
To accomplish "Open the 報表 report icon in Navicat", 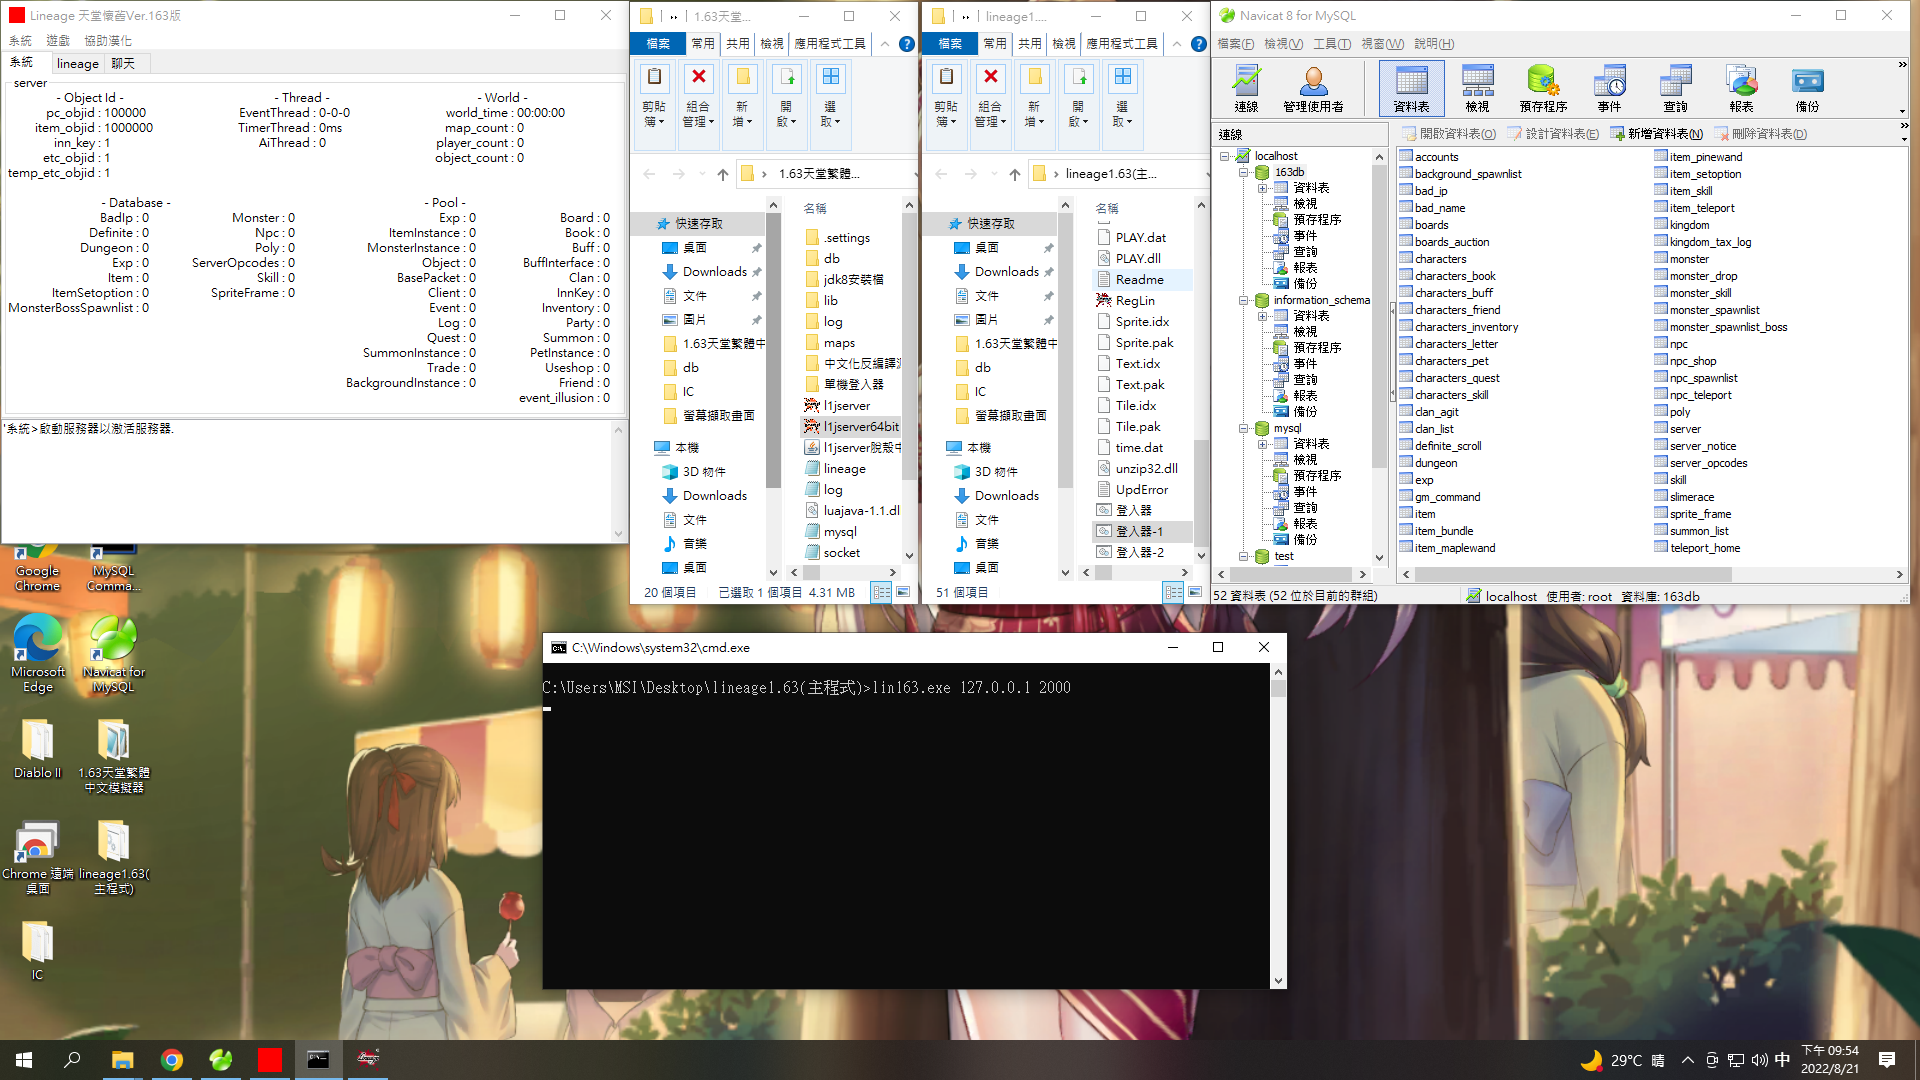I will point(1741,88).
